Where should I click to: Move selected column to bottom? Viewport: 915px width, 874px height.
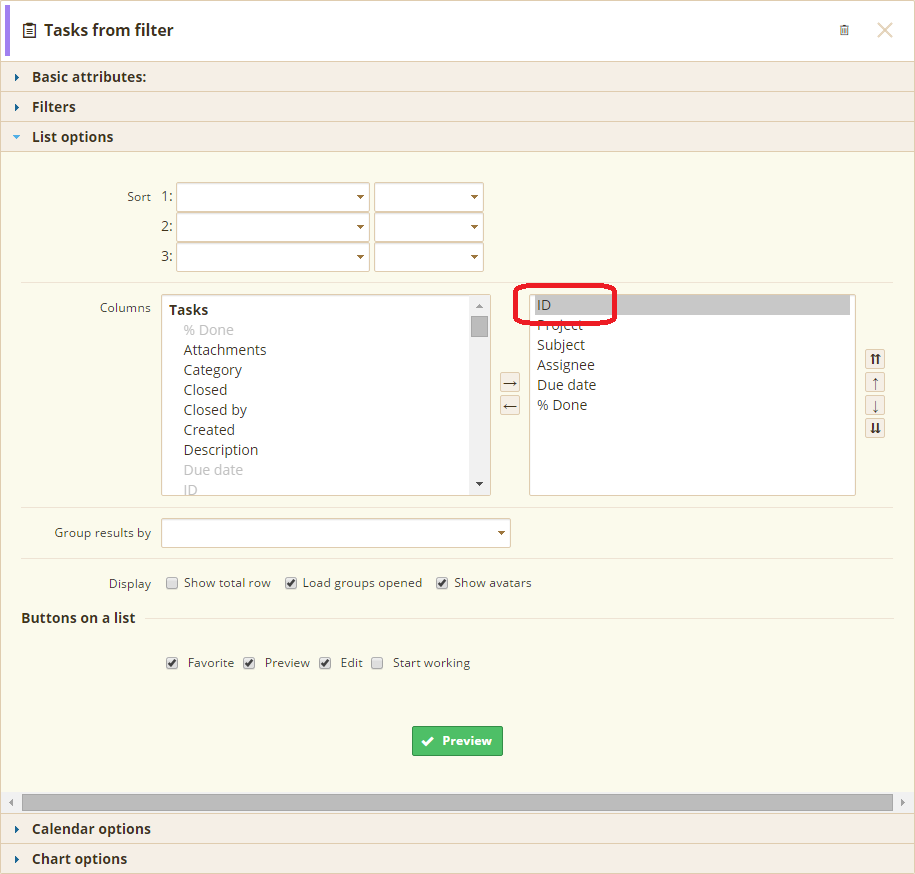[875, 428]
